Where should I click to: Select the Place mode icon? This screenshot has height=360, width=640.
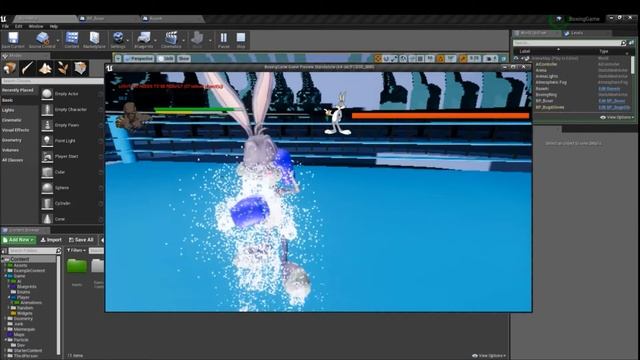(x=9, y=68)
